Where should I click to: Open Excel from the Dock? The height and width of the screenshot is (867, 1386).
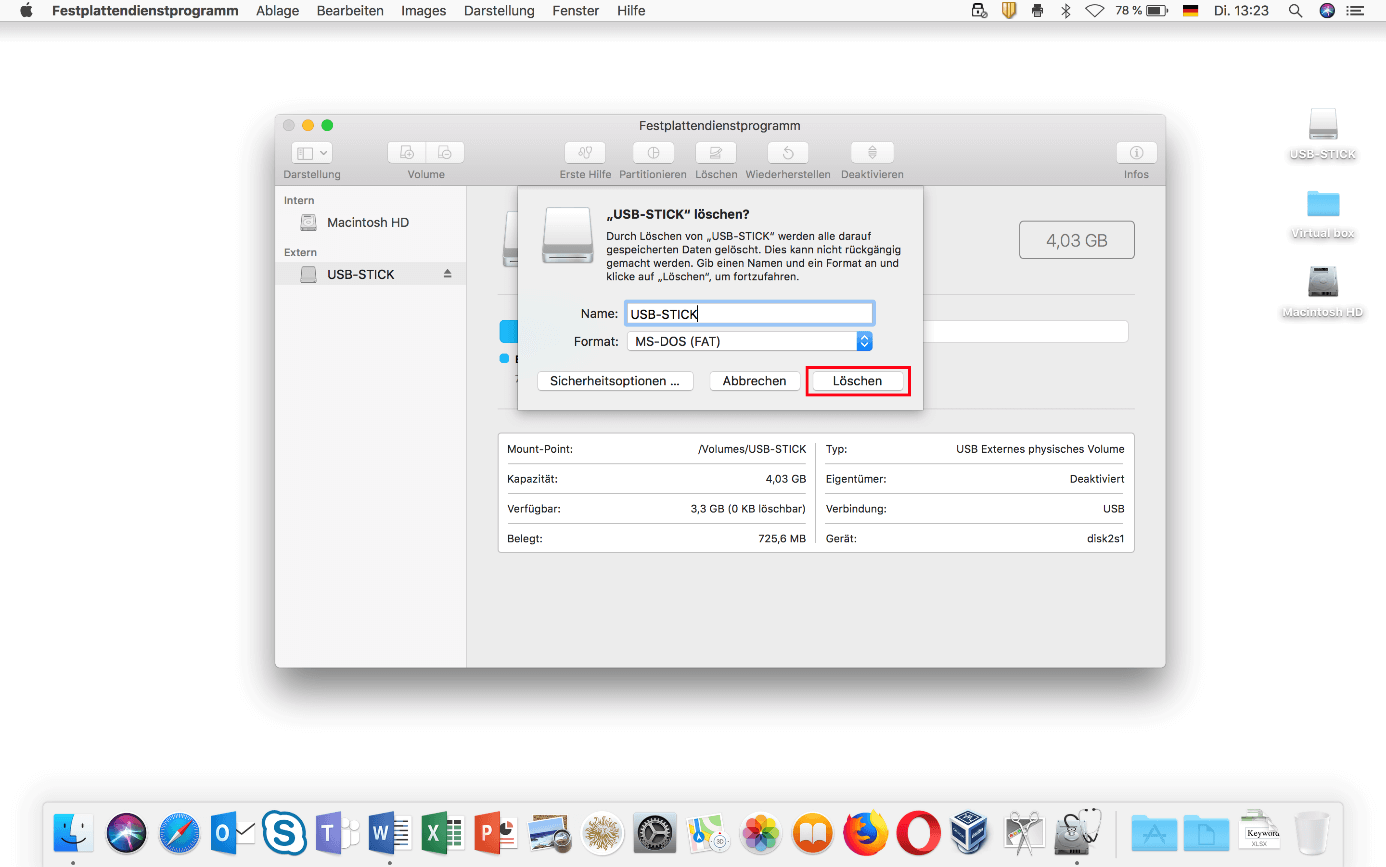click(x=443, y=831)
